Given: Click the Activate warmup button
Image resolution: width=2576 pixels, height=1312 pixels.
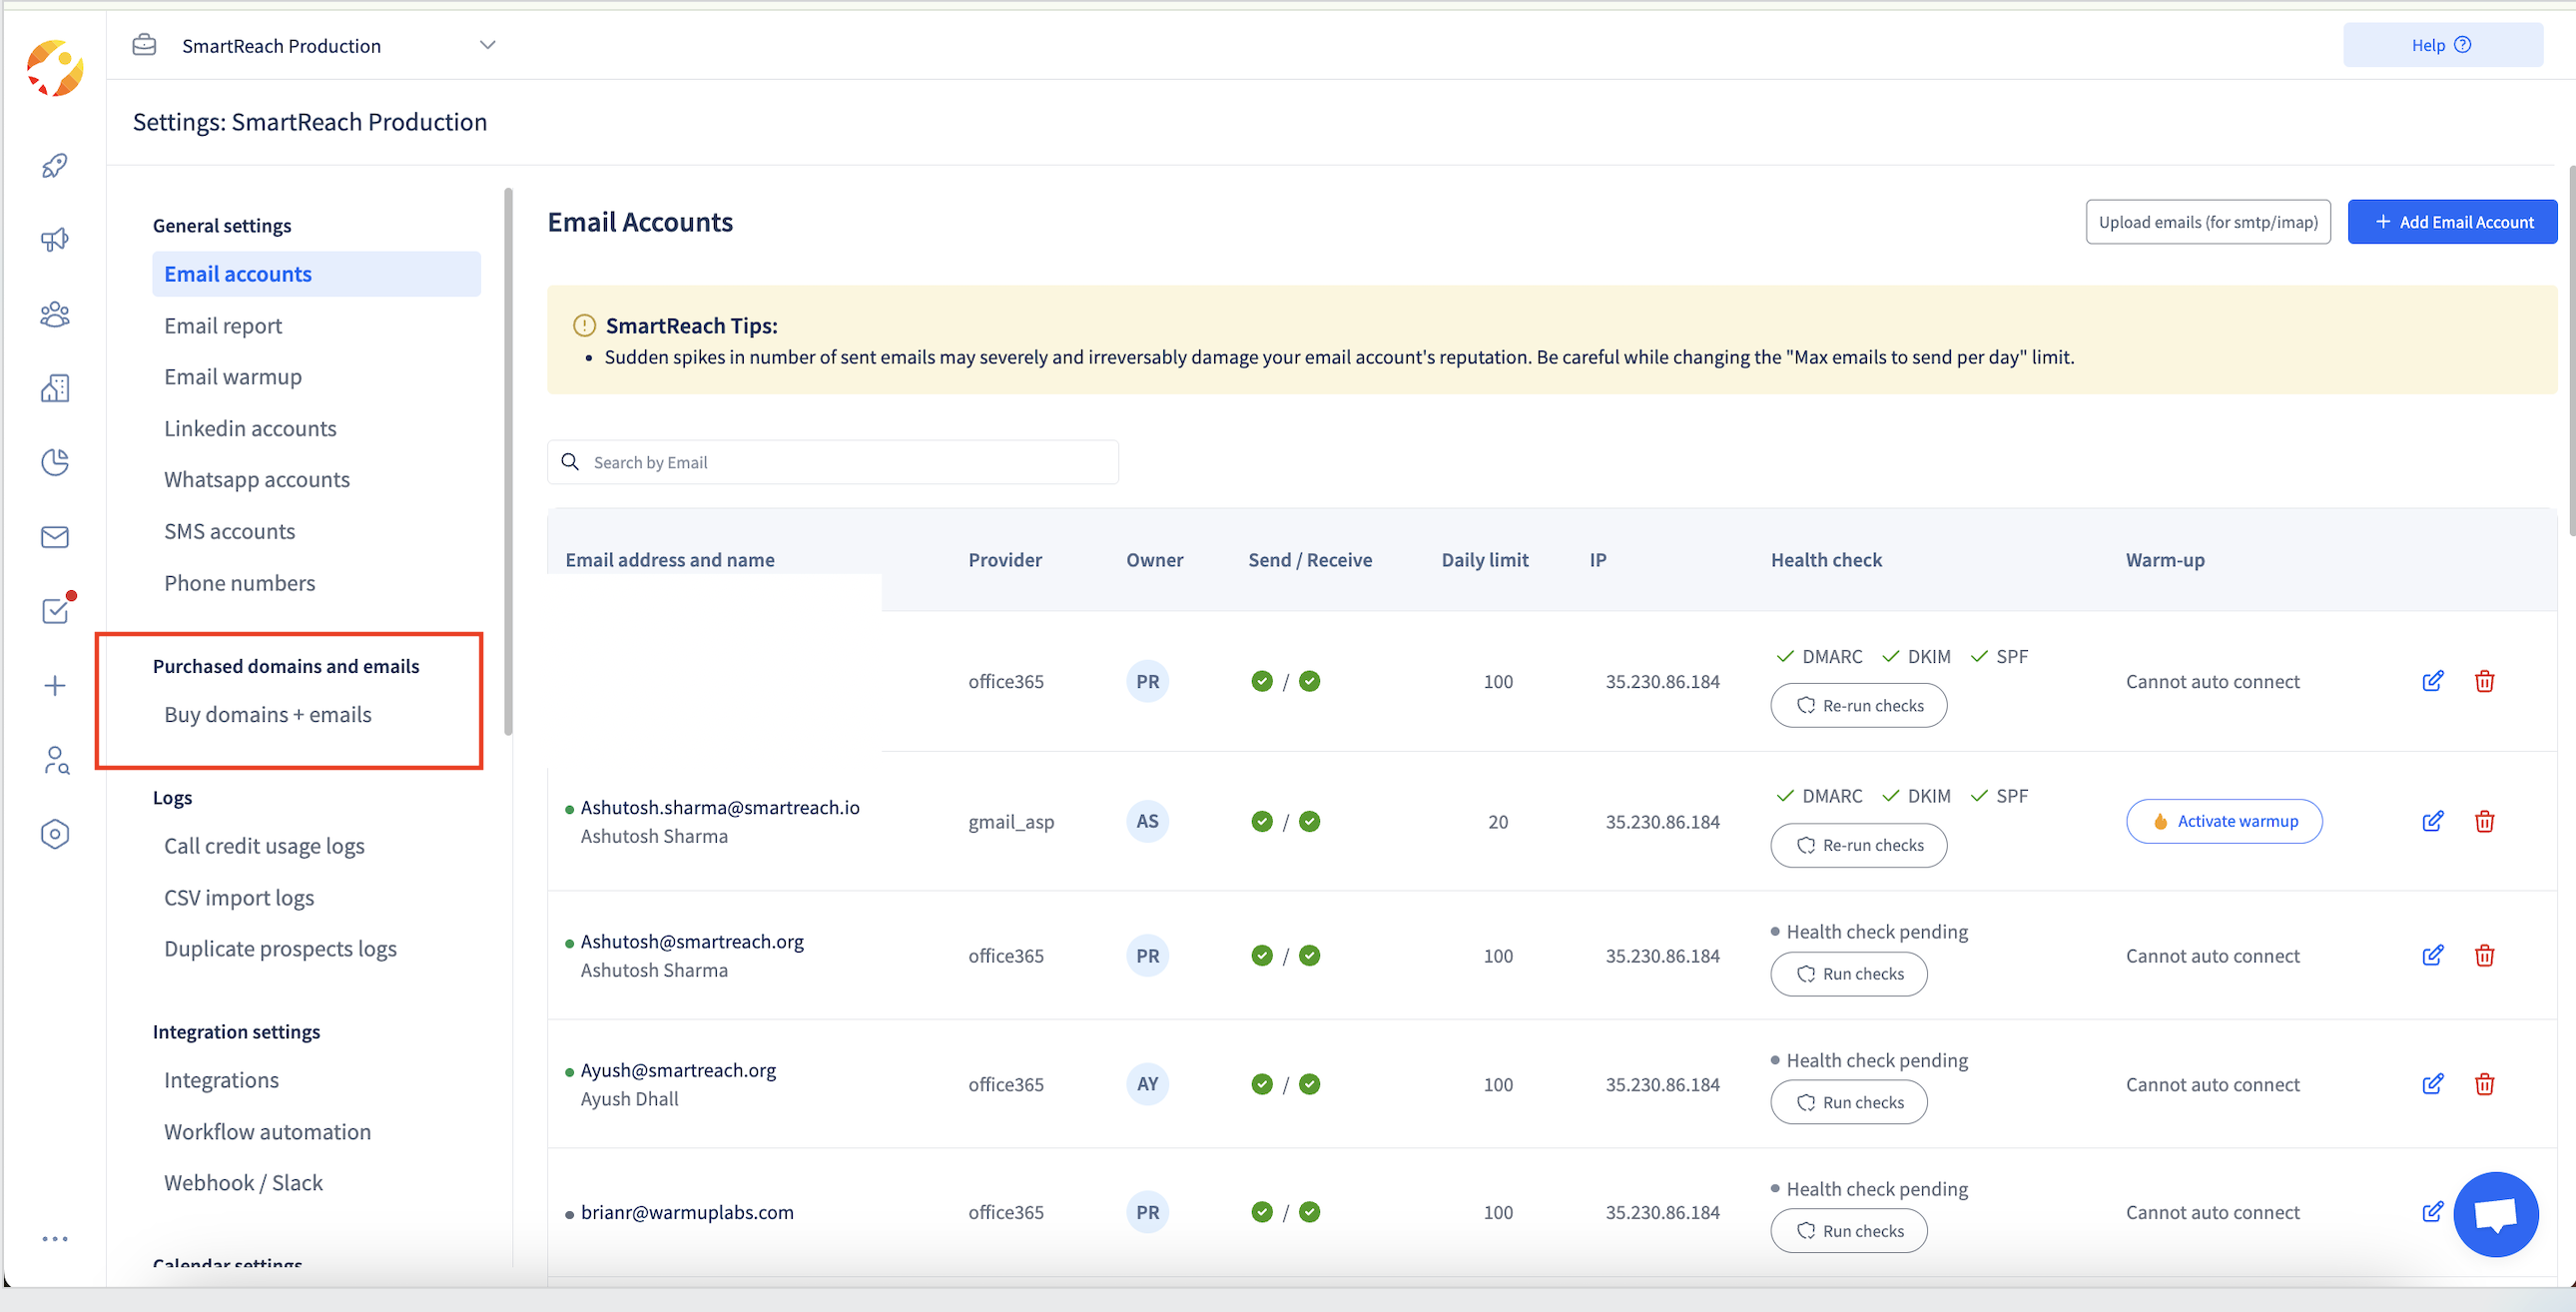Looking at the screenshot, I should 2224,821.
